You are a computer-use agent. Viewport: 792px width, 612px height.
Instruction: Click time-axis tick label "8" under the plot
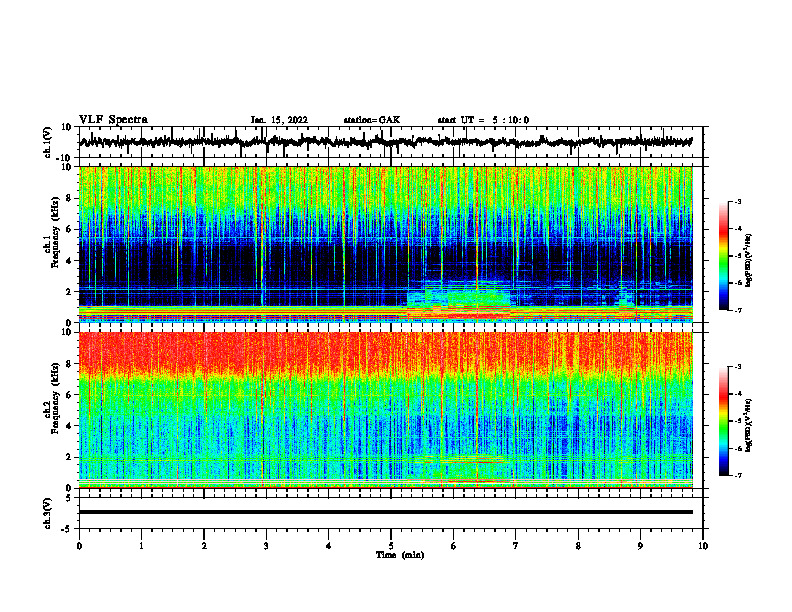578,546
